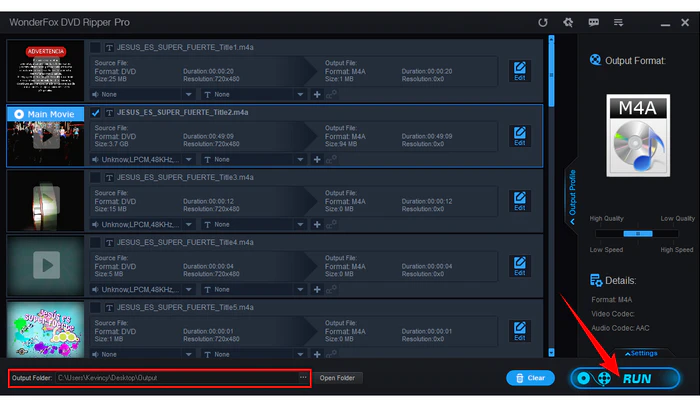The height and width of the screenshot is (407, 700).
Task: Click the Audio Codec: AAC detail text
Action: (x=621, y=328)
